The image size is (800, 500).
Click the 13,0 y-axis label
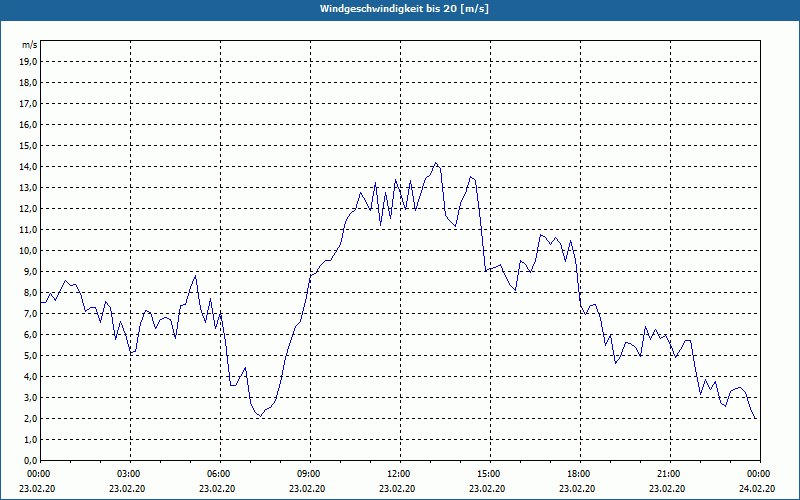(x=29, y=188)
